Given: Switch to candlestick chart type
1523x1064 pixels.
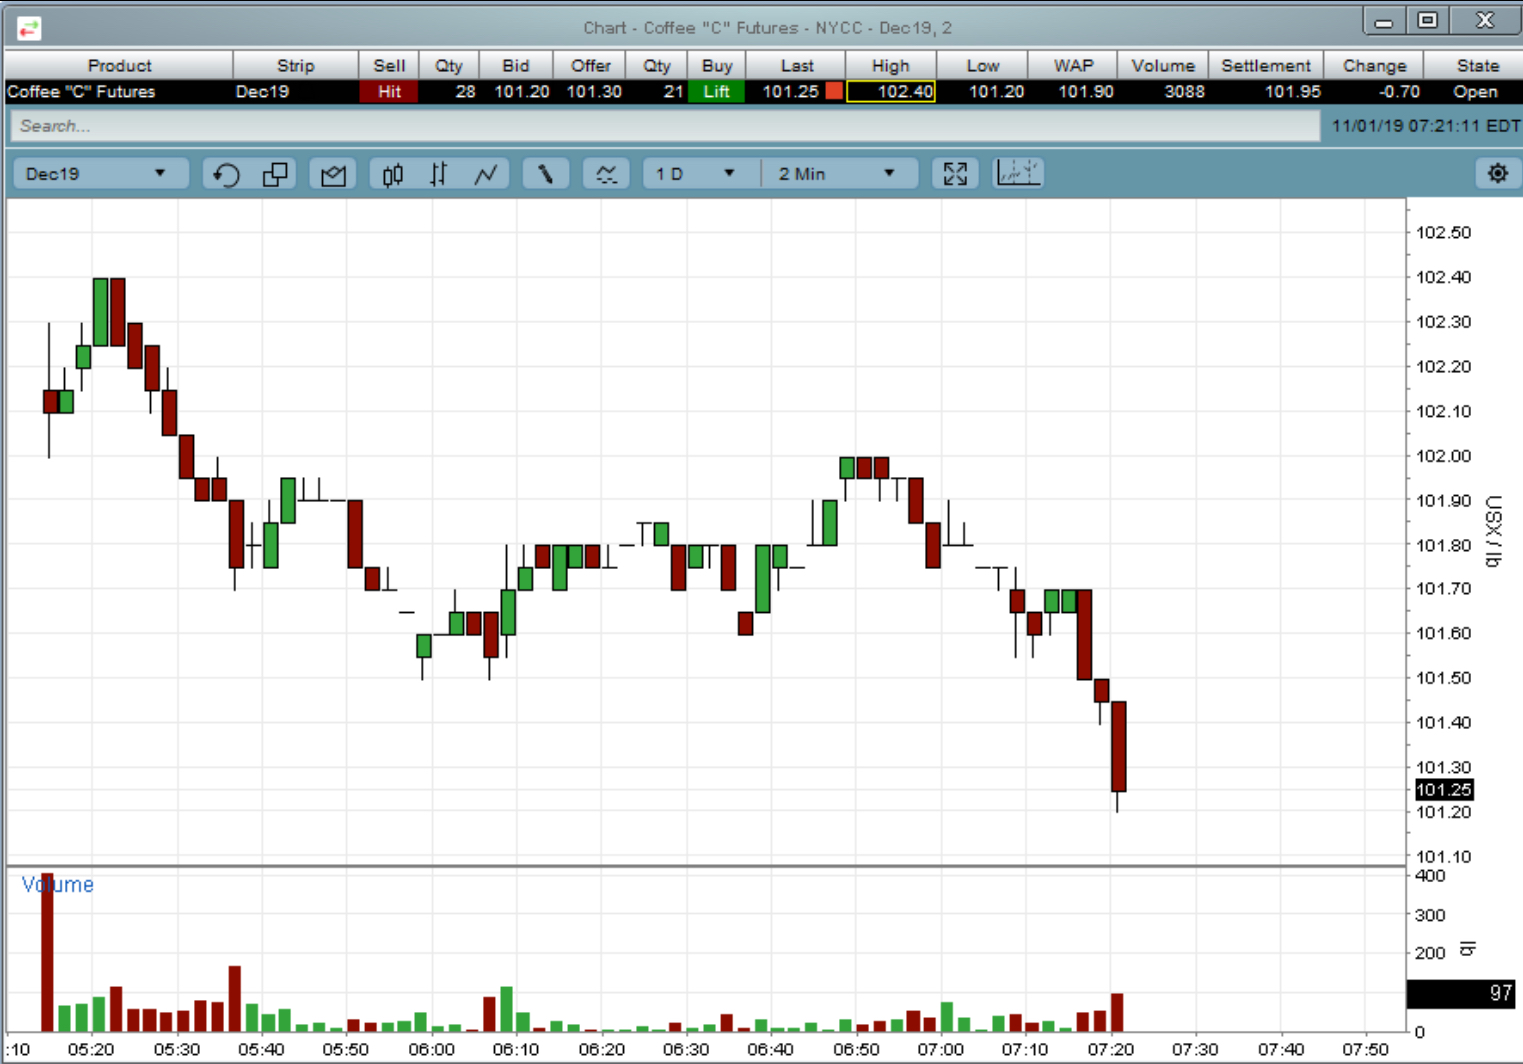Looking at the screenshot, I should tap(393, 174).
